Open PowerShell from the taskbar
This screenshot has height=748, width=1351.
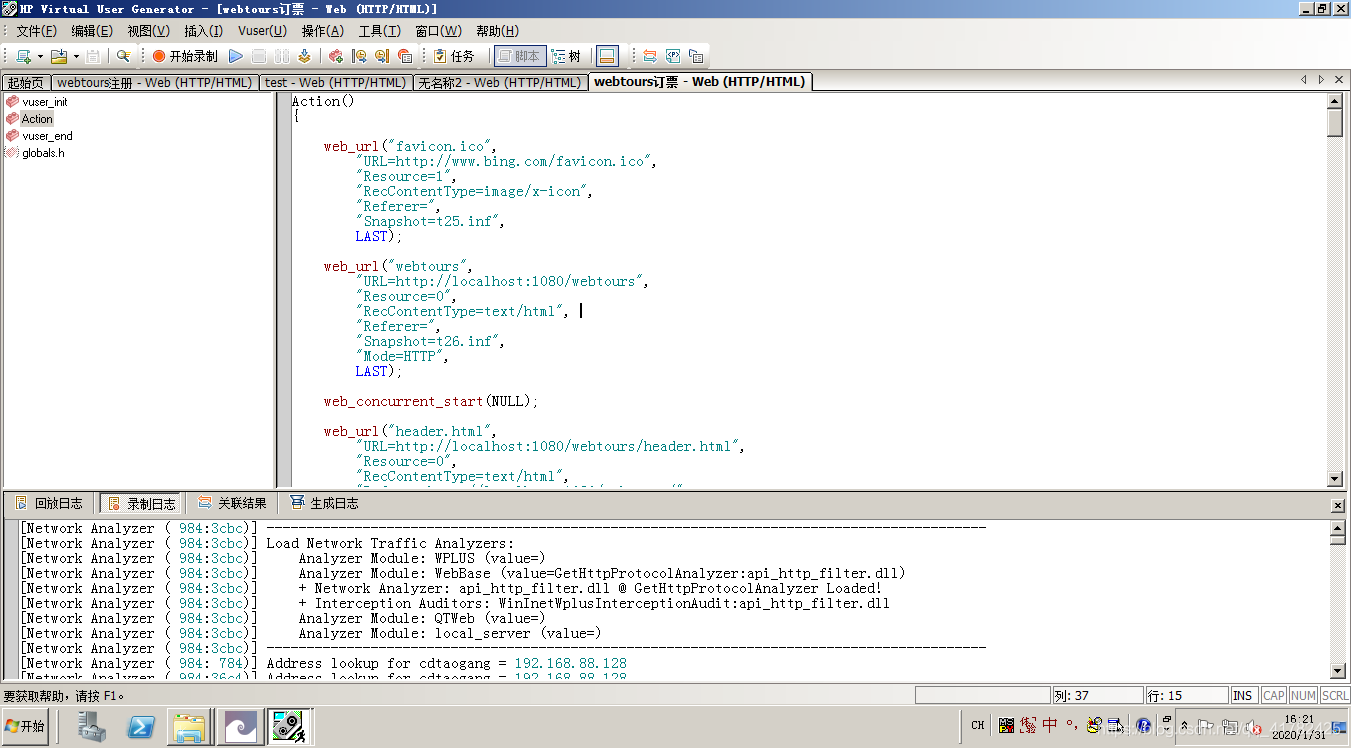point(140,726)
